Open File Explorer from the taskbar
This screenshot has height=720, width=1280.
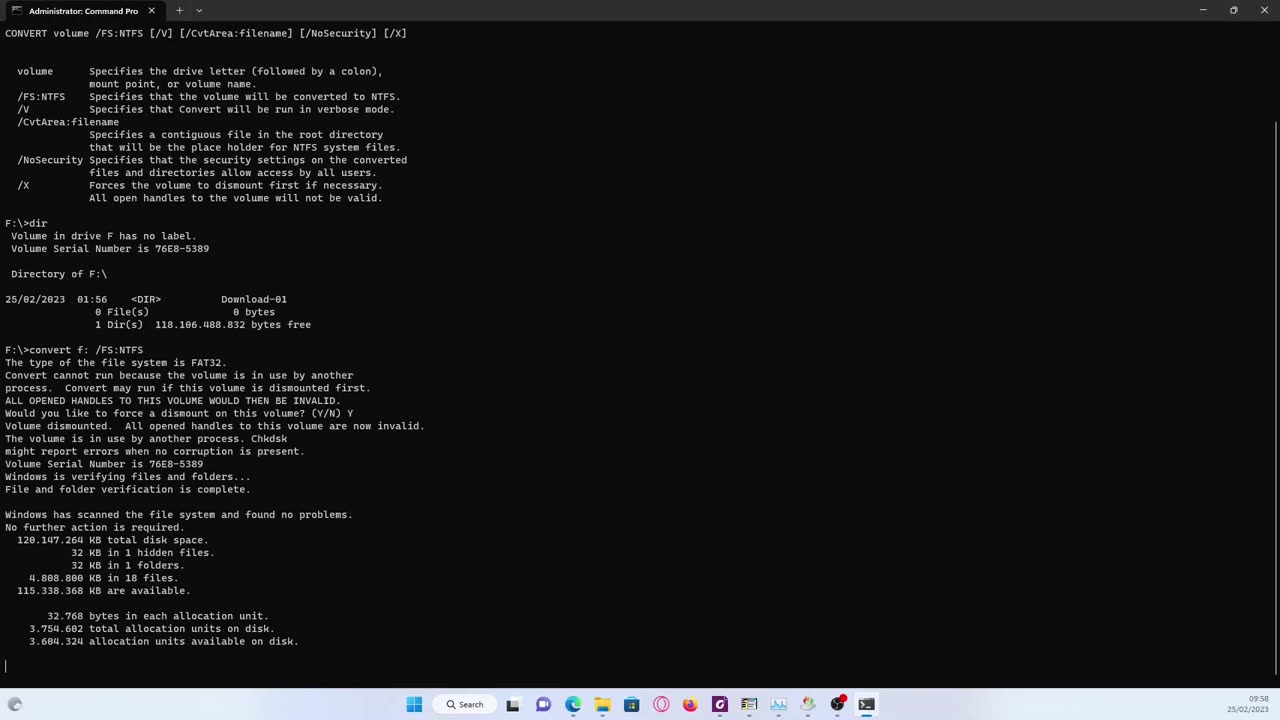point(602,704)
